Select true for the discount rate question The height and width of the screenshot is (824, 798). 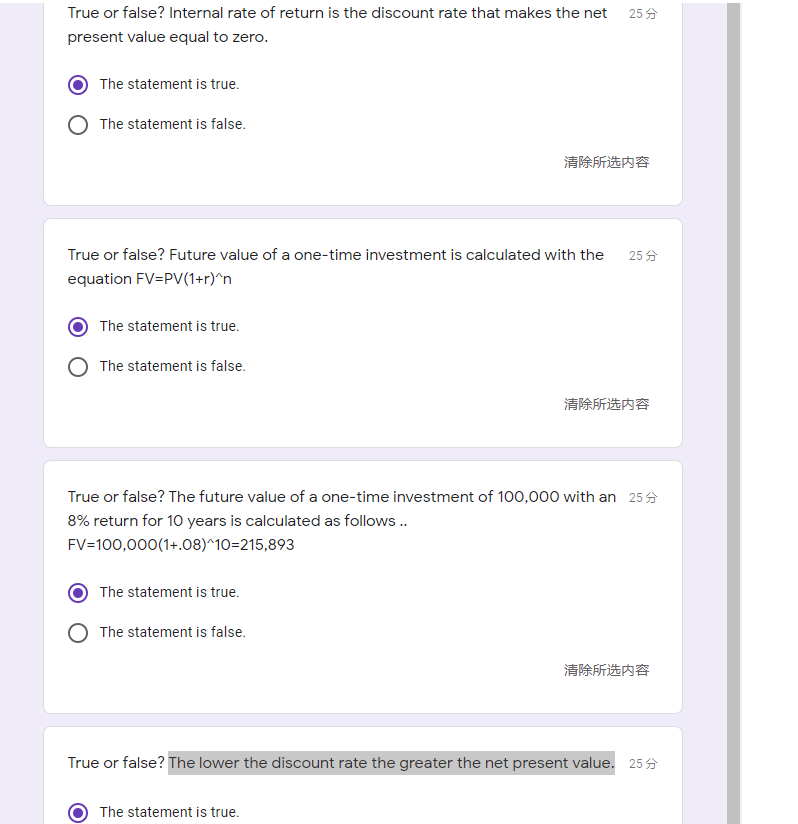tap(78, 813)
